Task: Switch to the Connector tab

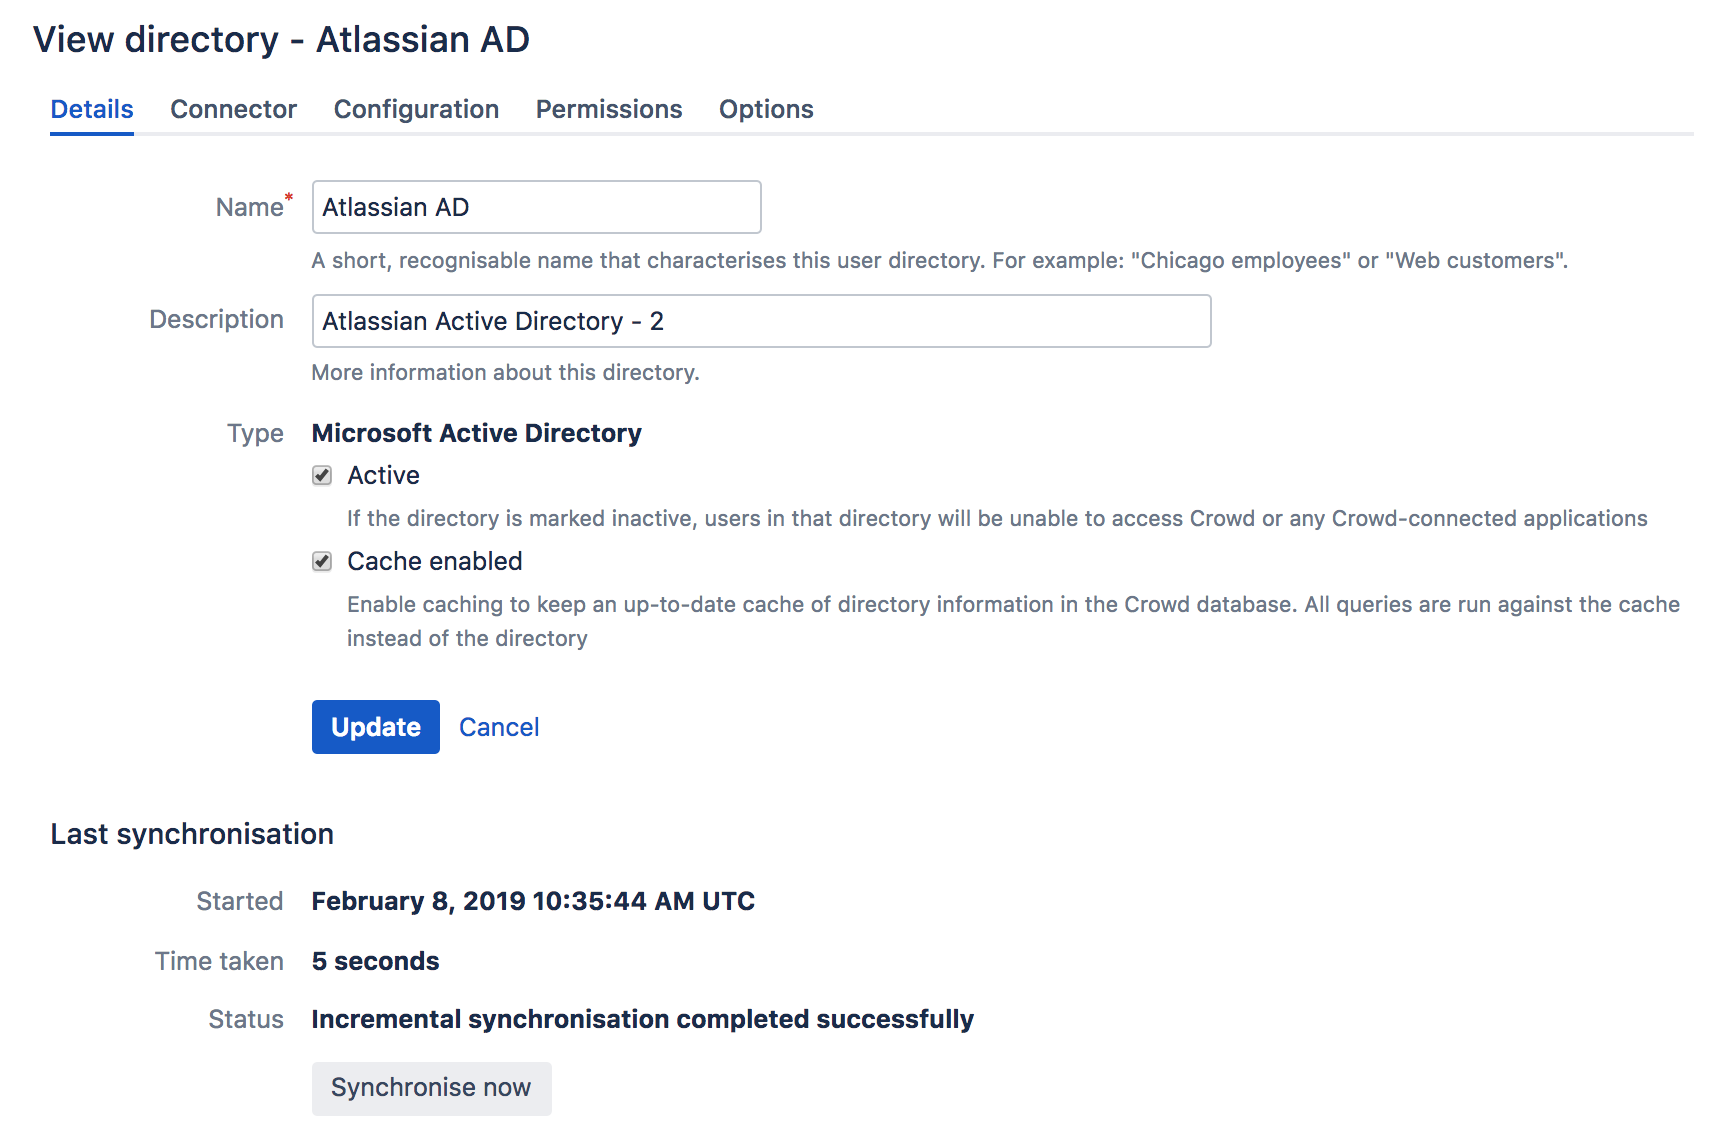Action: point(233,109)
